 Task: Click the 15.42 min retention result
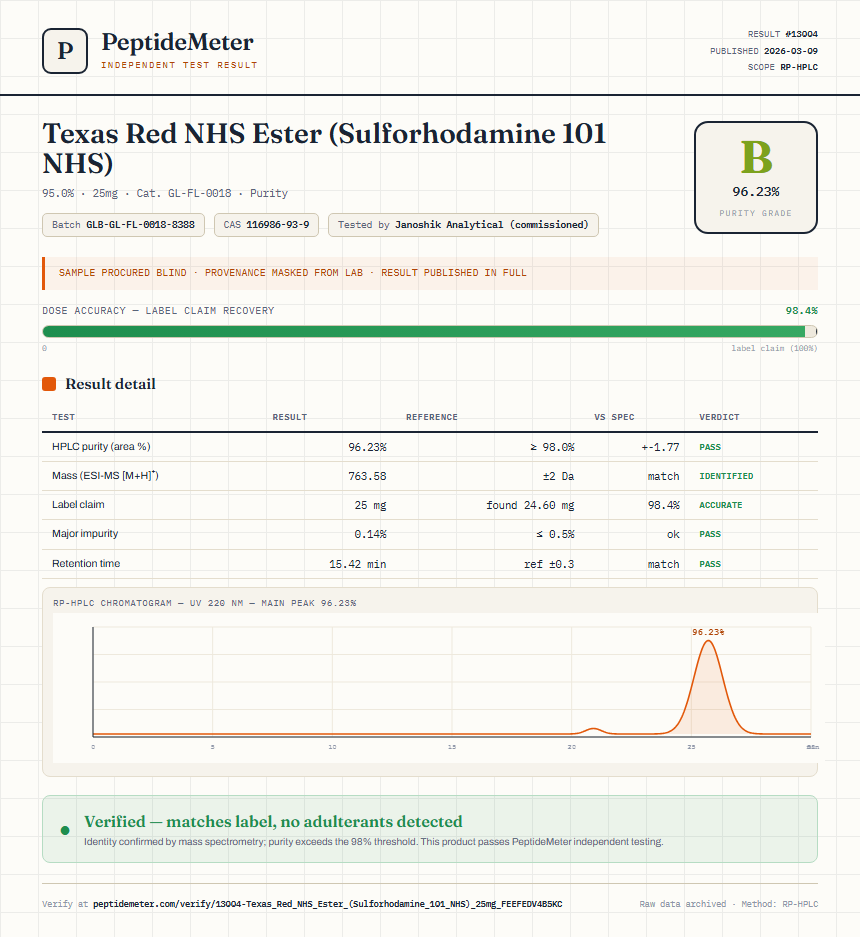[x=357, y=564]
